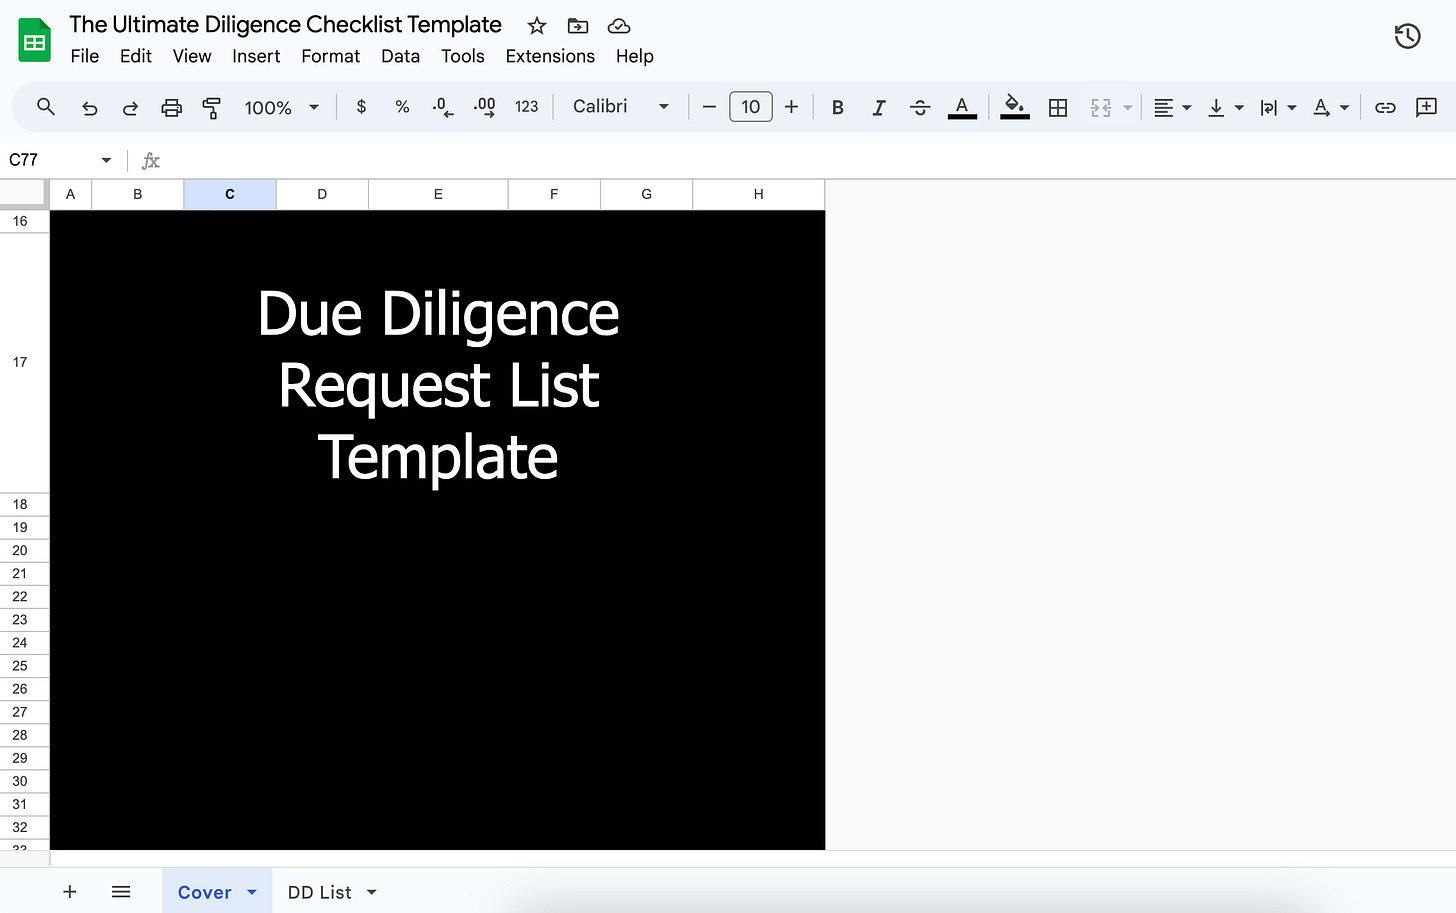Open the font family dropdown
This screenshot has width=1456, height=913.
click(620, 107)
